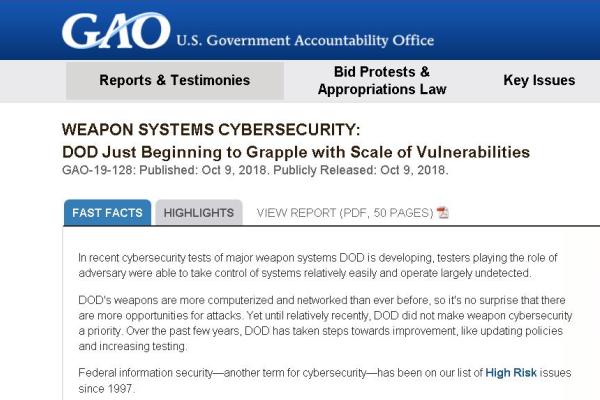Click the 'Federal information security' paragraph

pos(324,380)
